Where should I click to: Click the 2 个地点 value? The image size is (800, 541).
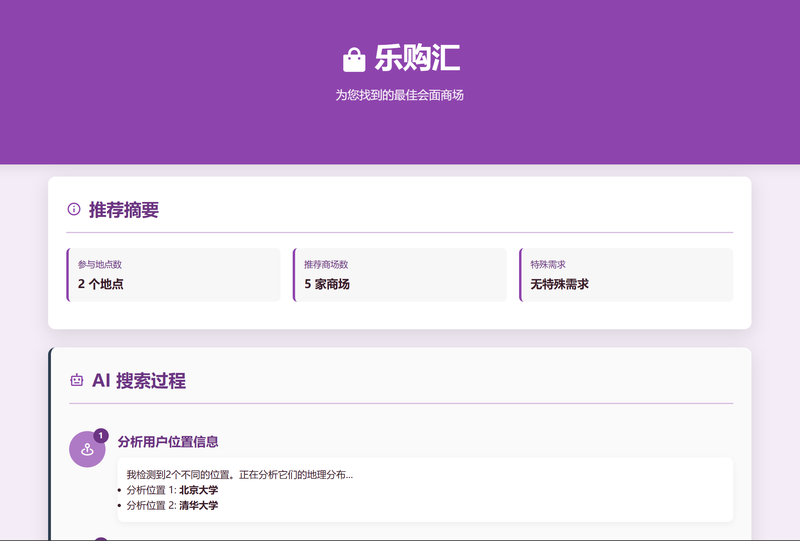click(101, 284)
